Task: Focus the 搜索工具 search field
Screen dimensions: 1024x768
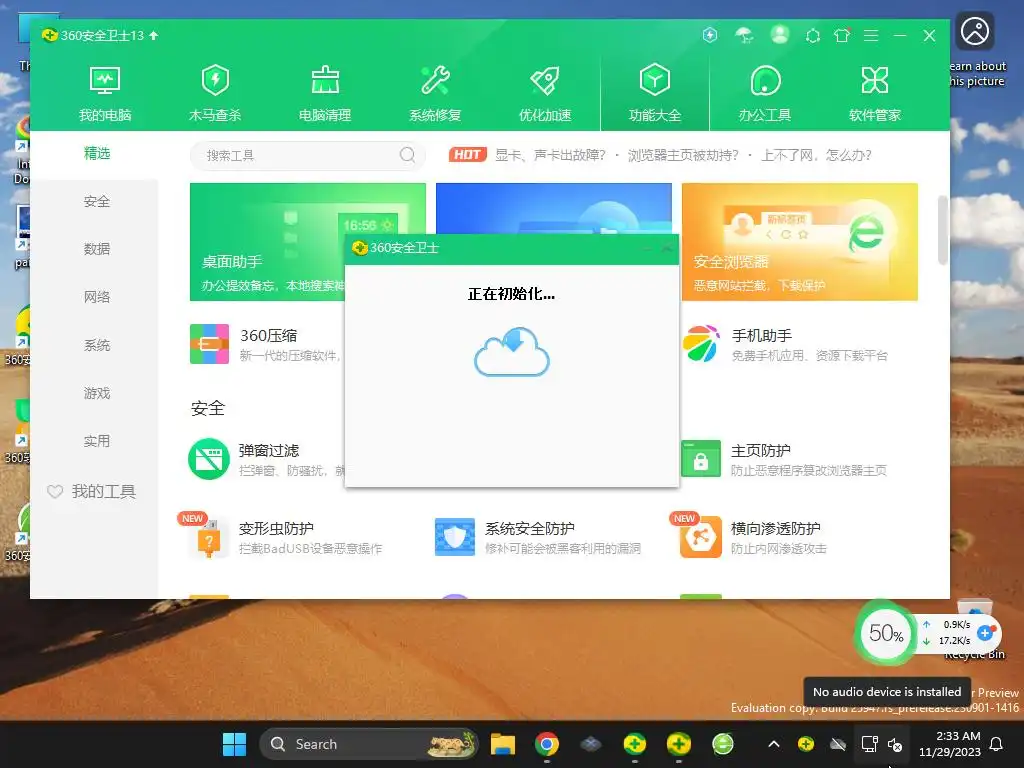Action: (x=308, y=155)
